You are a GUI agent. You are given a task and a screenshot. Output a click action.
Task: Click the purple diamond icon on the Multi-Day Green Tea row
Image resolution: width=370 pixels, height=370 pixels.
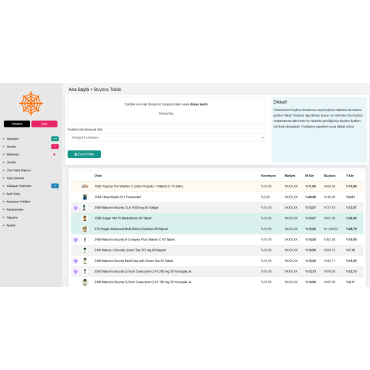[76, 261]
